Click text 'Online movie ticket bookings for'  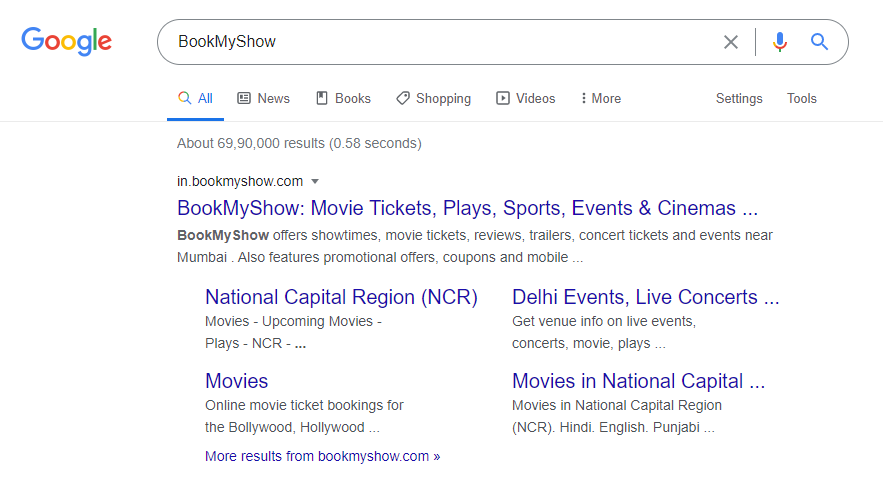tap(304, 406)
